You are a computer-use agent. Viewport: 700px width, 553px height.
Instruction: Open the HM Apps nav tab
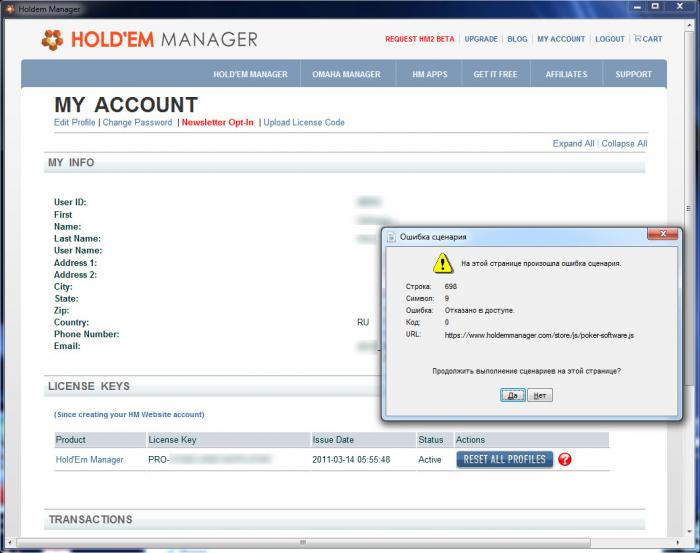(x=429, y=74)
